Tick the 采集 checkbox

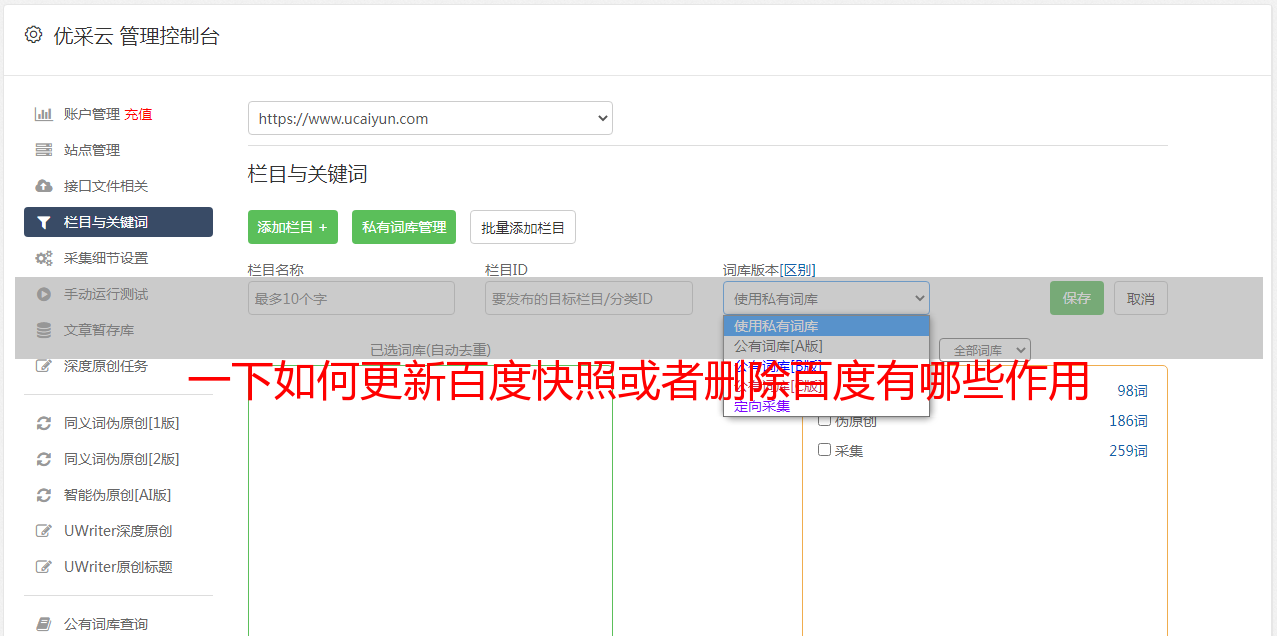825,450
